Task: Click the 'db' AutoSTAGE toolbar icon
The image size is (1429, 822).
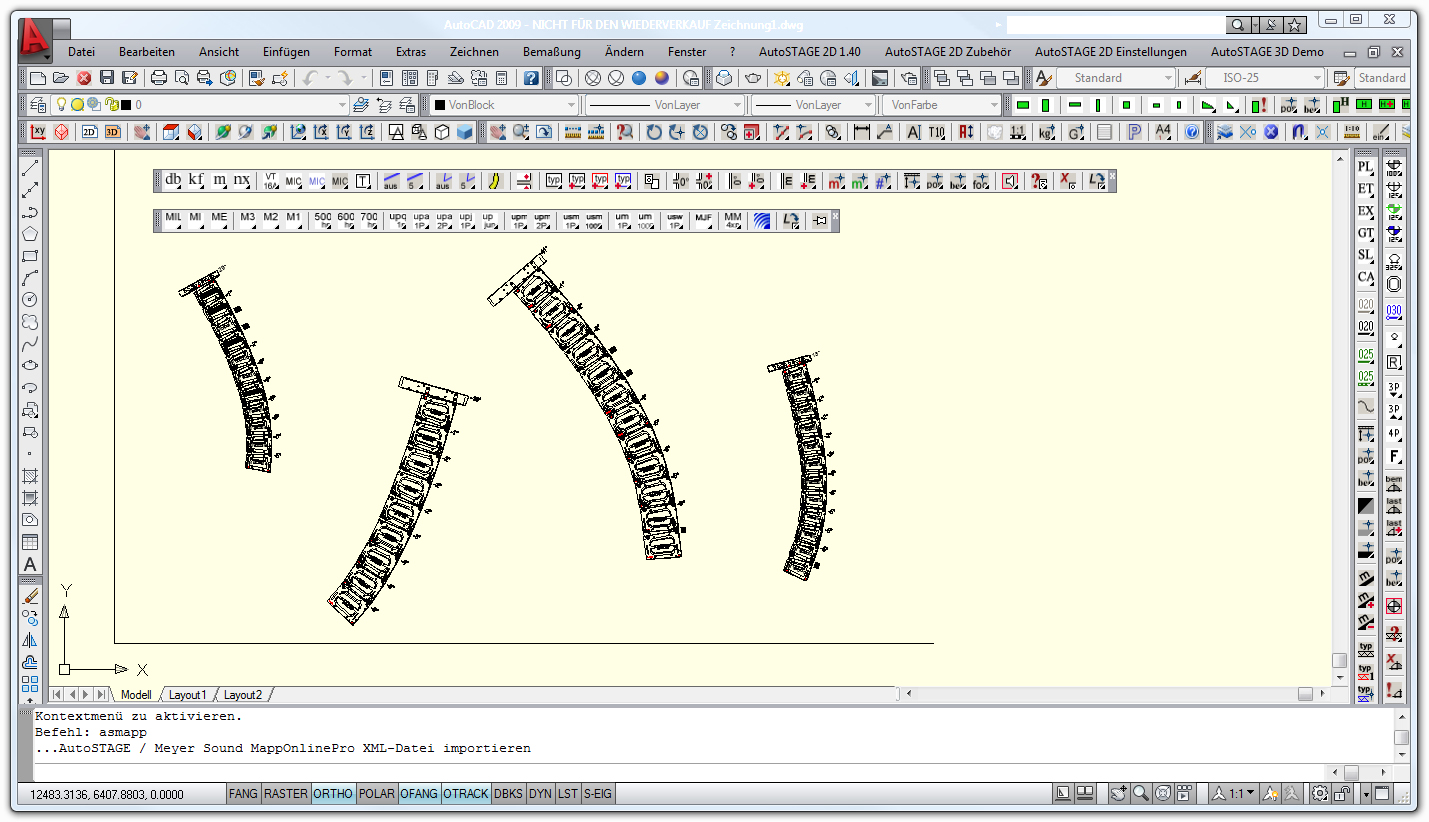Action: [174, 181]
